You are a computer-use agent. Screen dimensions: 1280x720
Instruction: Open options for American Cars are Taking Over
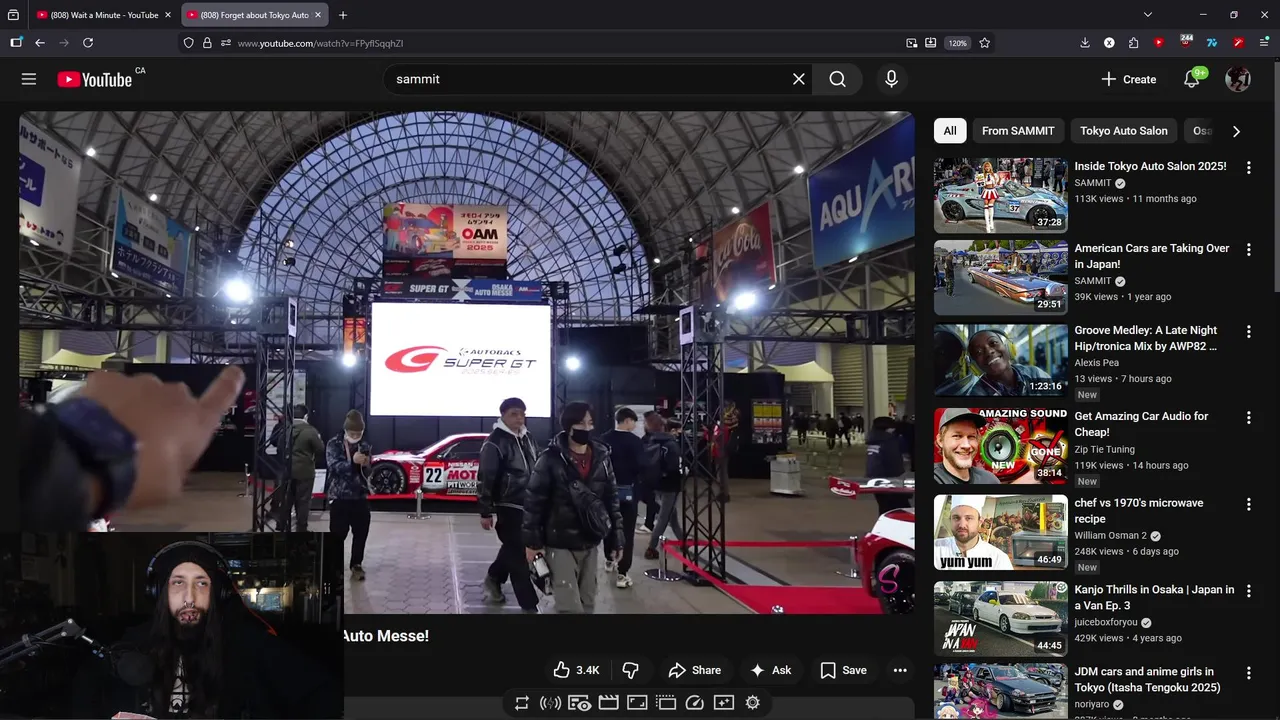click(x=1248, y=250)
